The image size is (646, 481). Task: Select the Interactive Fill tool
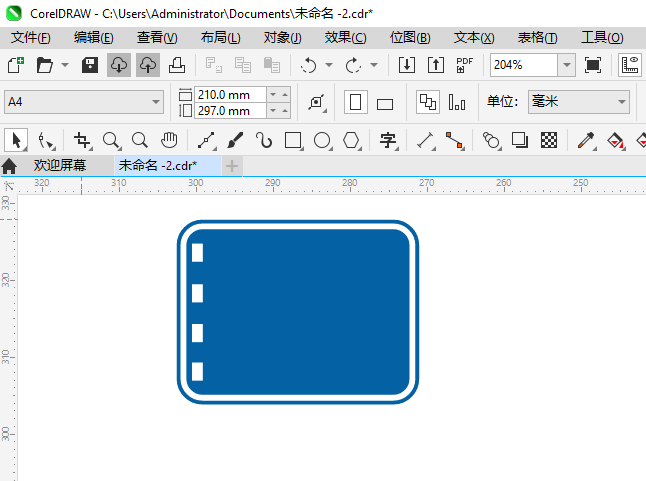[616, 140]
